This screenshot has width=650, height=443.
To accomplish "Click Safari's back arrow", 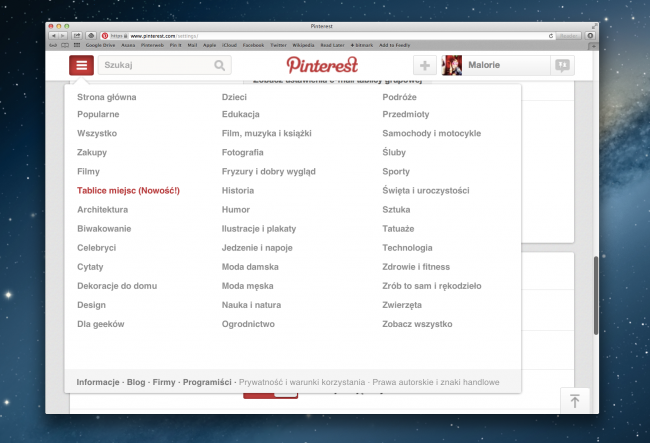I will pos(53,36).
